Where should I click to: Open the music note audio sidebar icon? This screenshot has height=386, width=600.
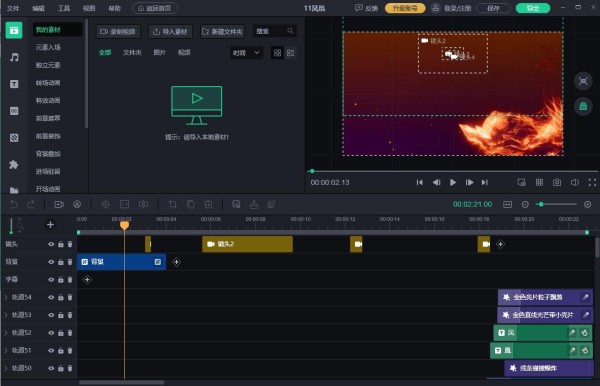[x=14, y=57]
